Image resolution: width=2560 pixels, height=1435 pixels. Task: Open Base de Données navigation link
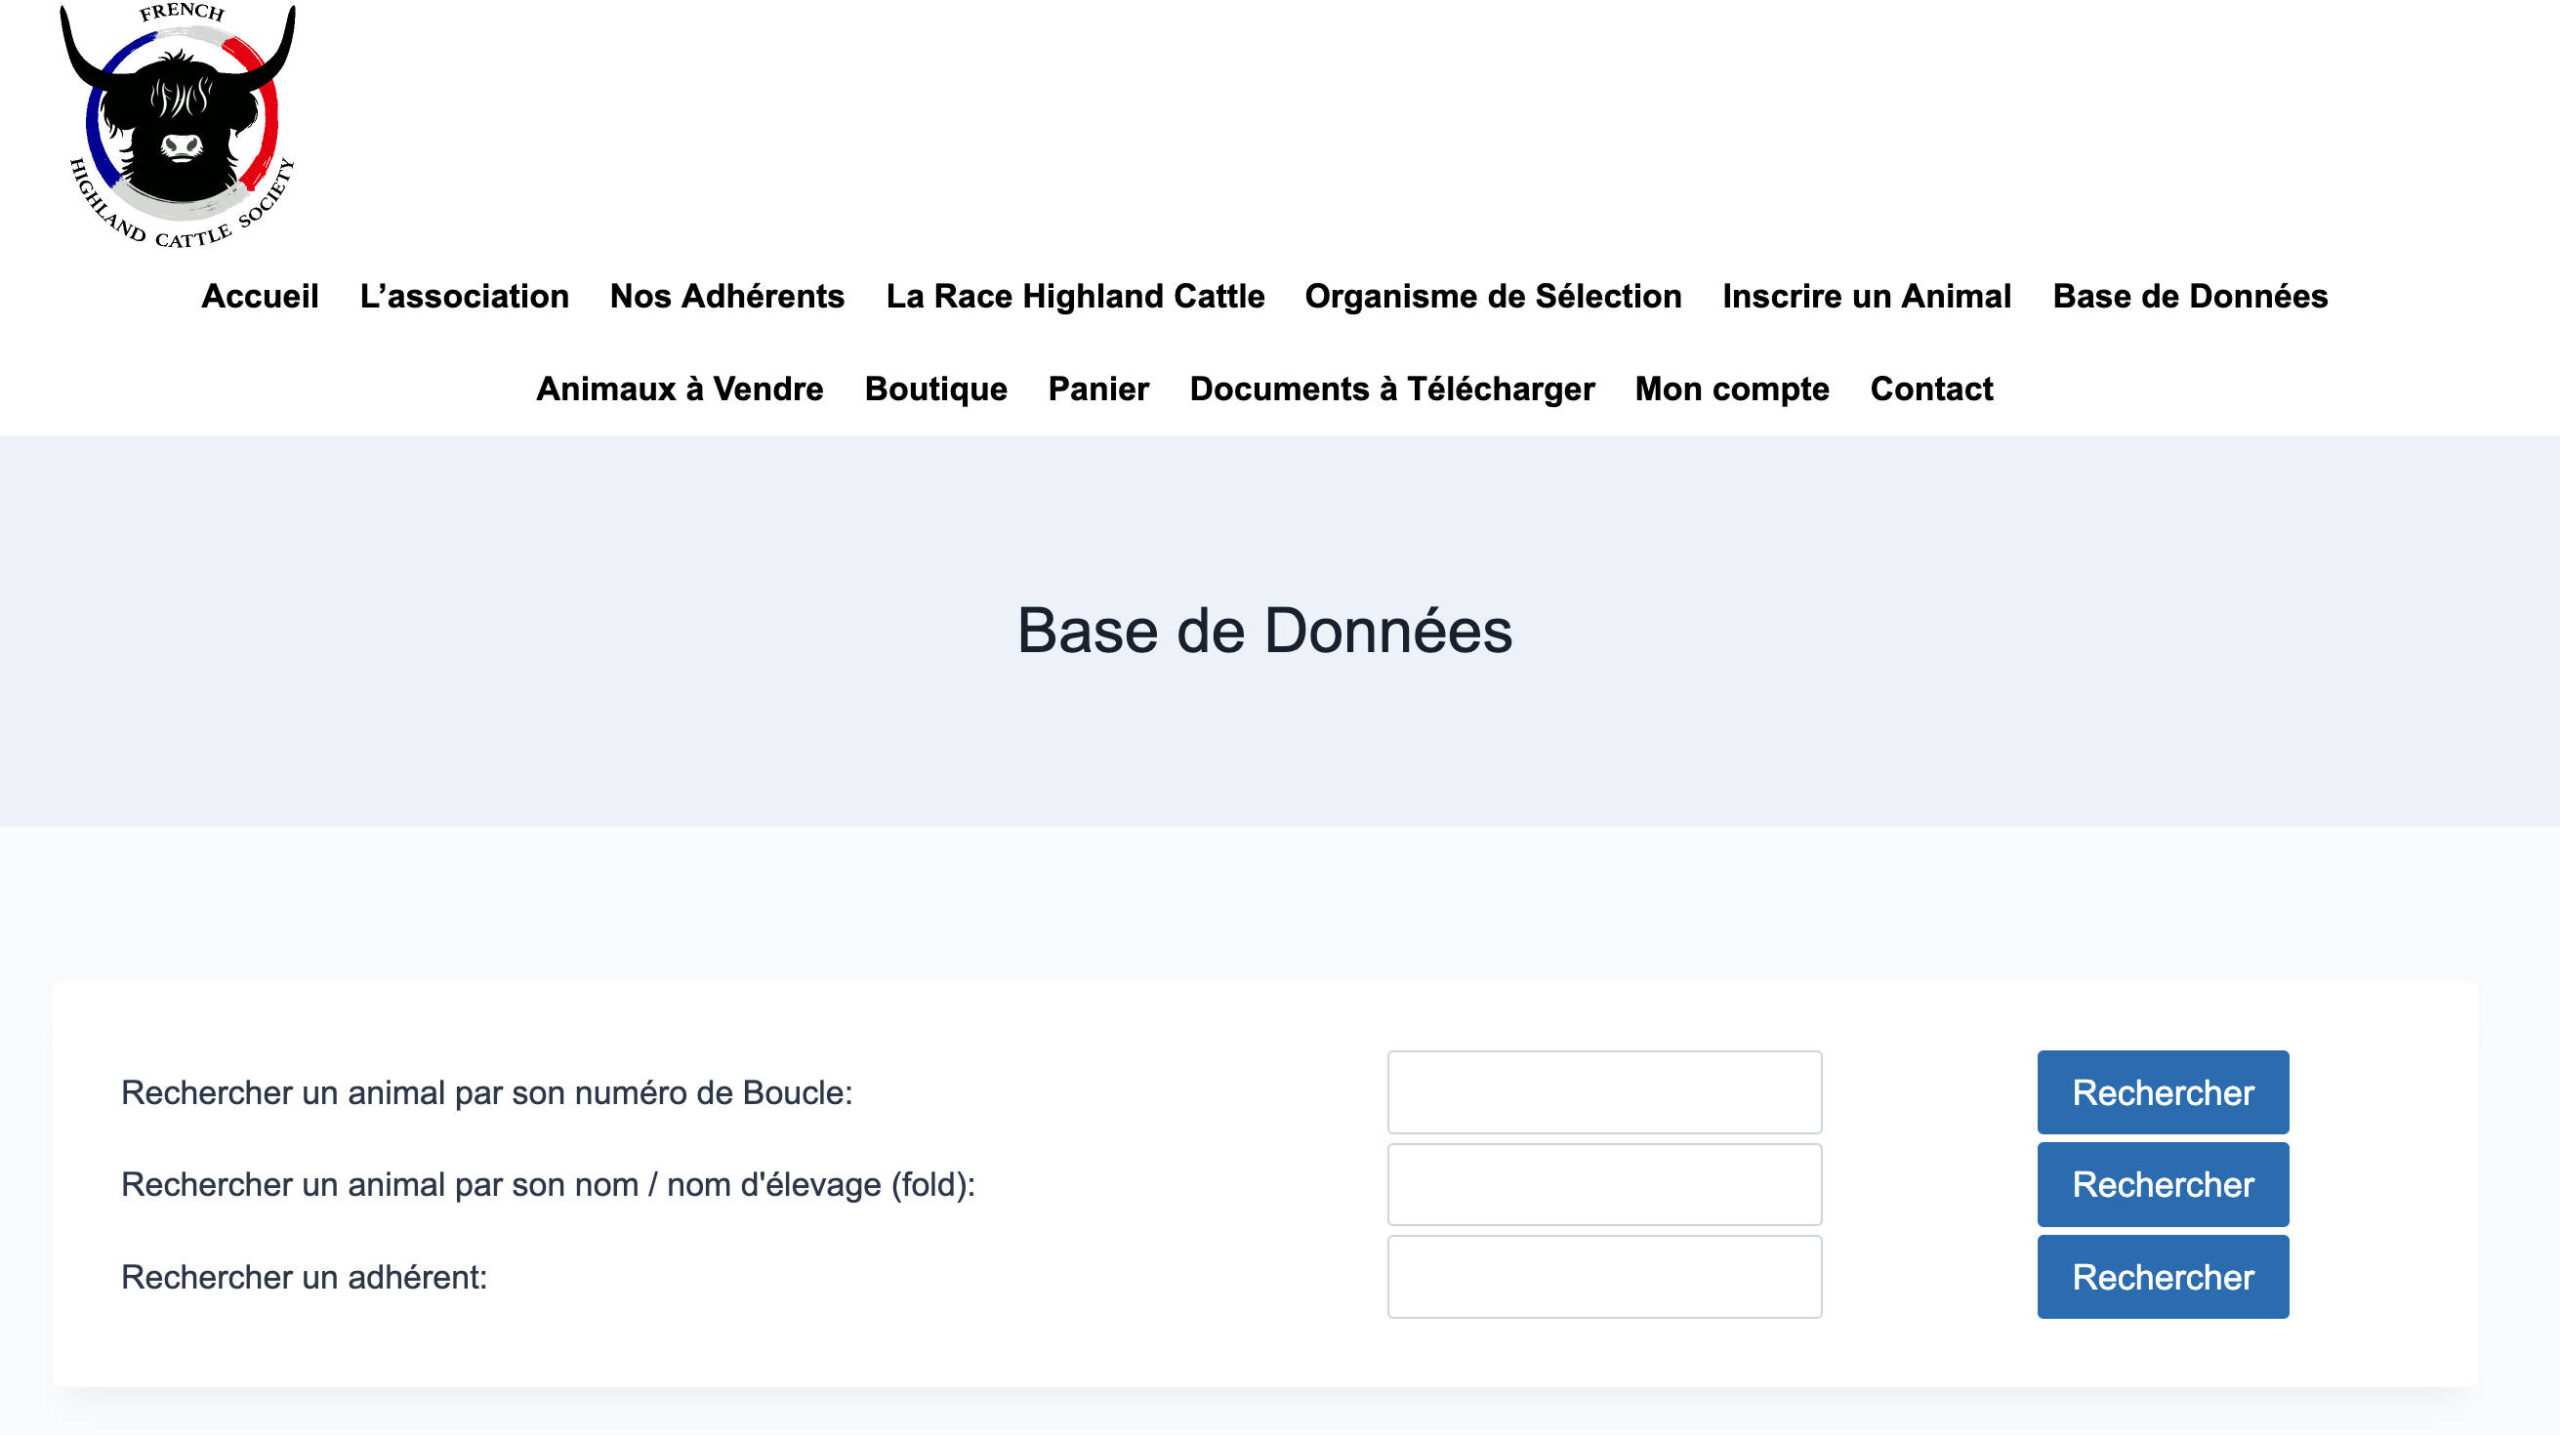pos(2190,296)
